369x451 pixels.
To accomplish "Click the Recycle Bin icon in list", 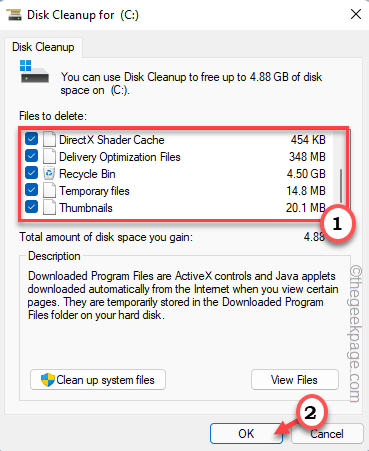I will pyautogui.click(x=49, y=174).
